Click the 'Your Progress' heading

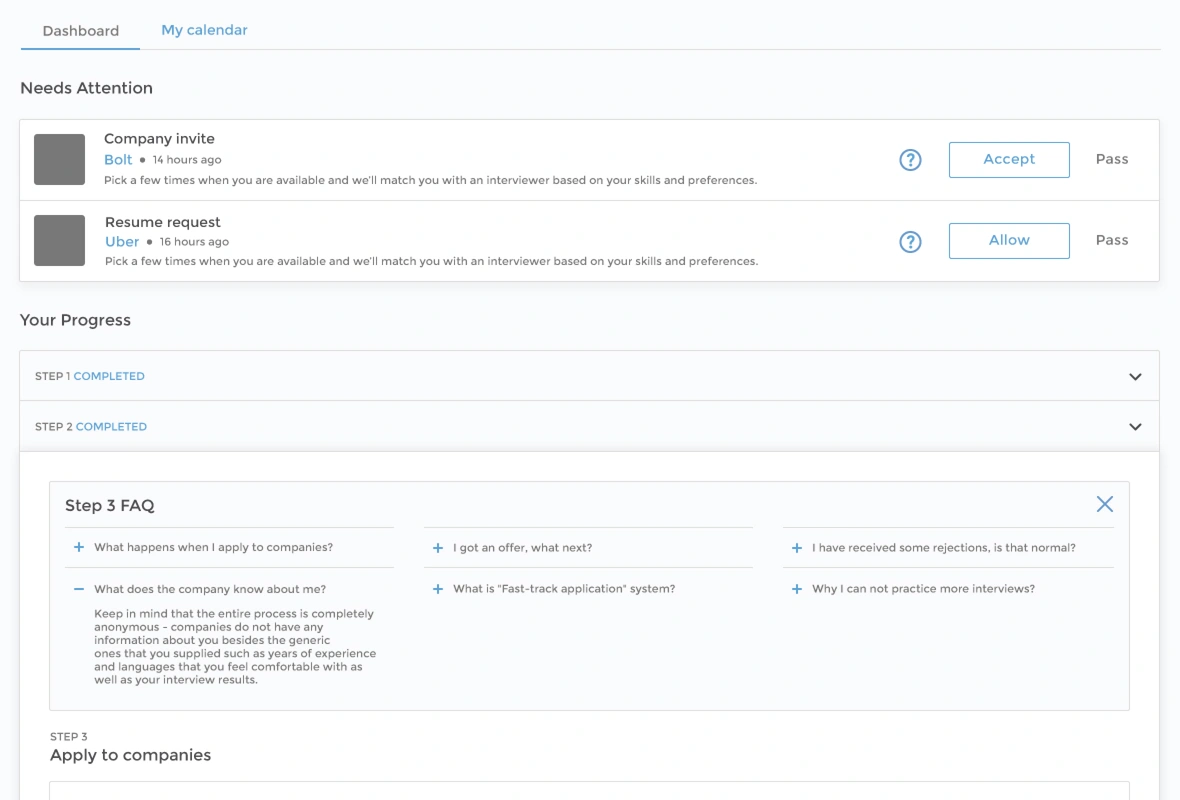(75, 320)
